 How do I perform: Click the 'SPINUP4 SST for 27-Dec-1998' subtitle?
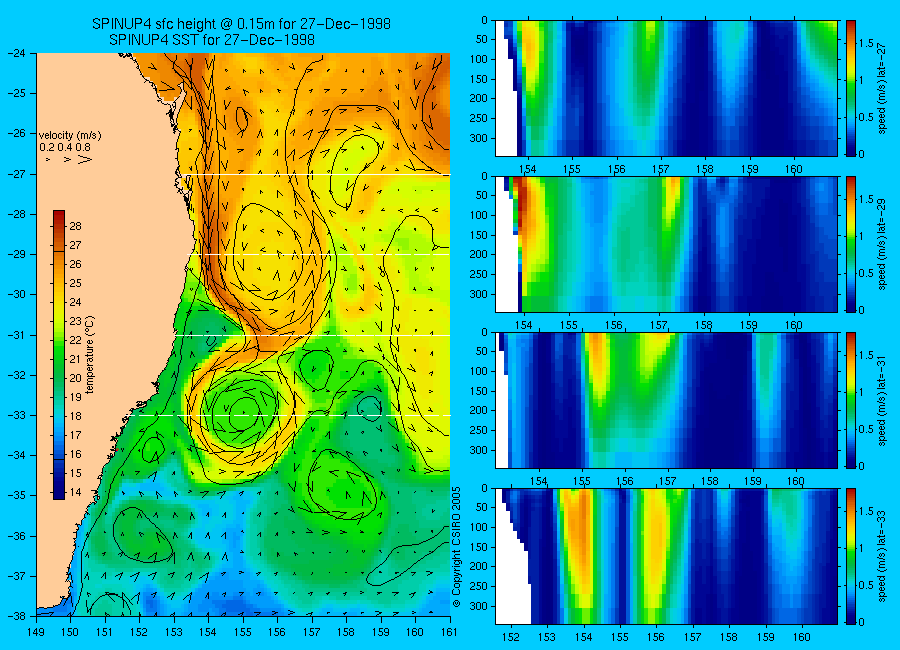[212, 40]
